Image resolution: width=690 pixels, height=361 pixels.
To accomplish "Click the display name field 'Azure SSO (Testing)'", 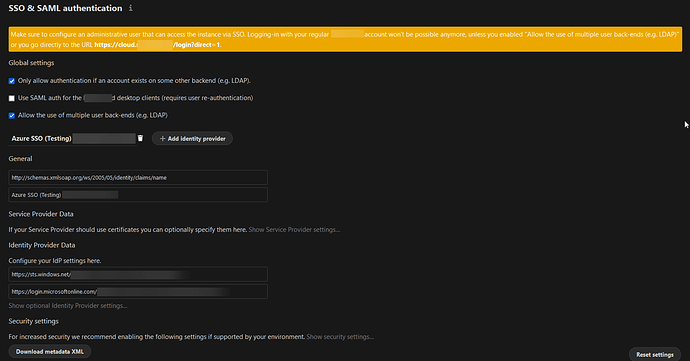I will click(x=138, y=195).
